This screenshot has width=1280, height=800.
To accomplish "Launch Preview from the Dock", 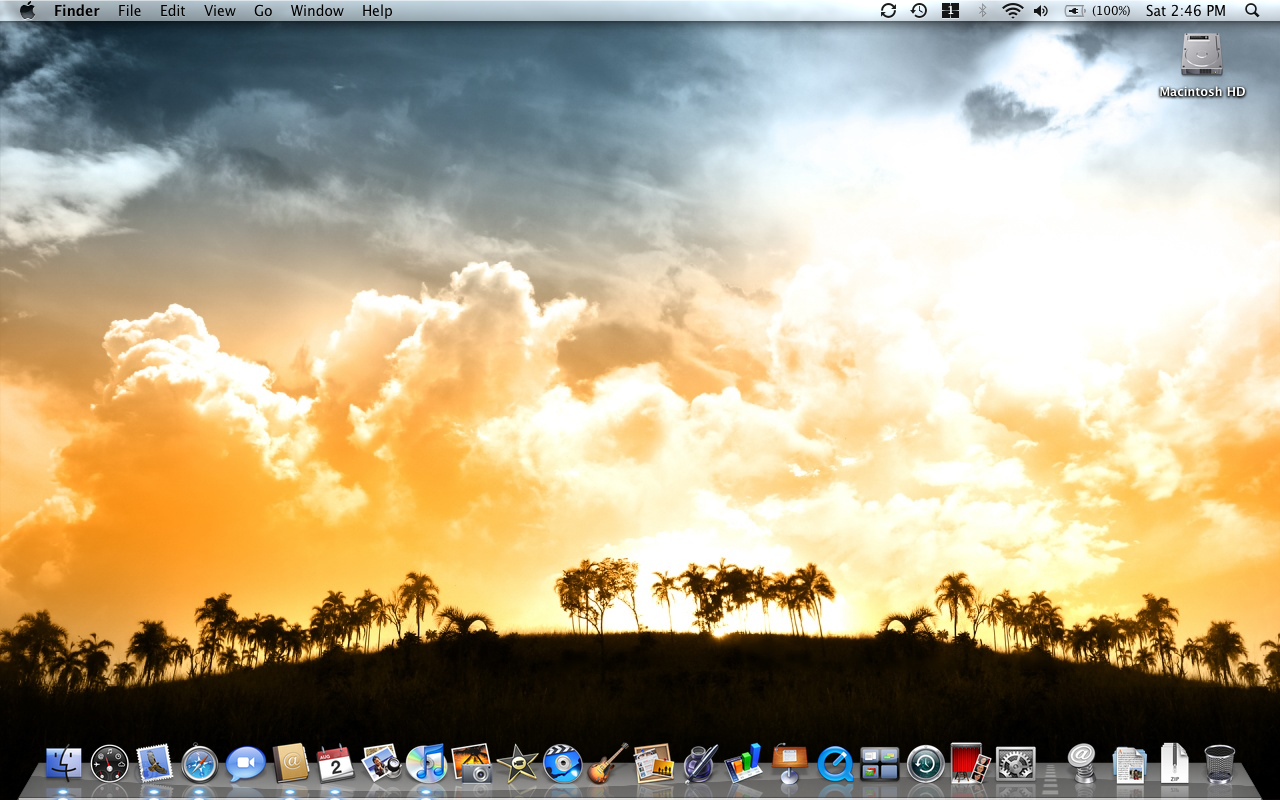I will click(381, 763).
